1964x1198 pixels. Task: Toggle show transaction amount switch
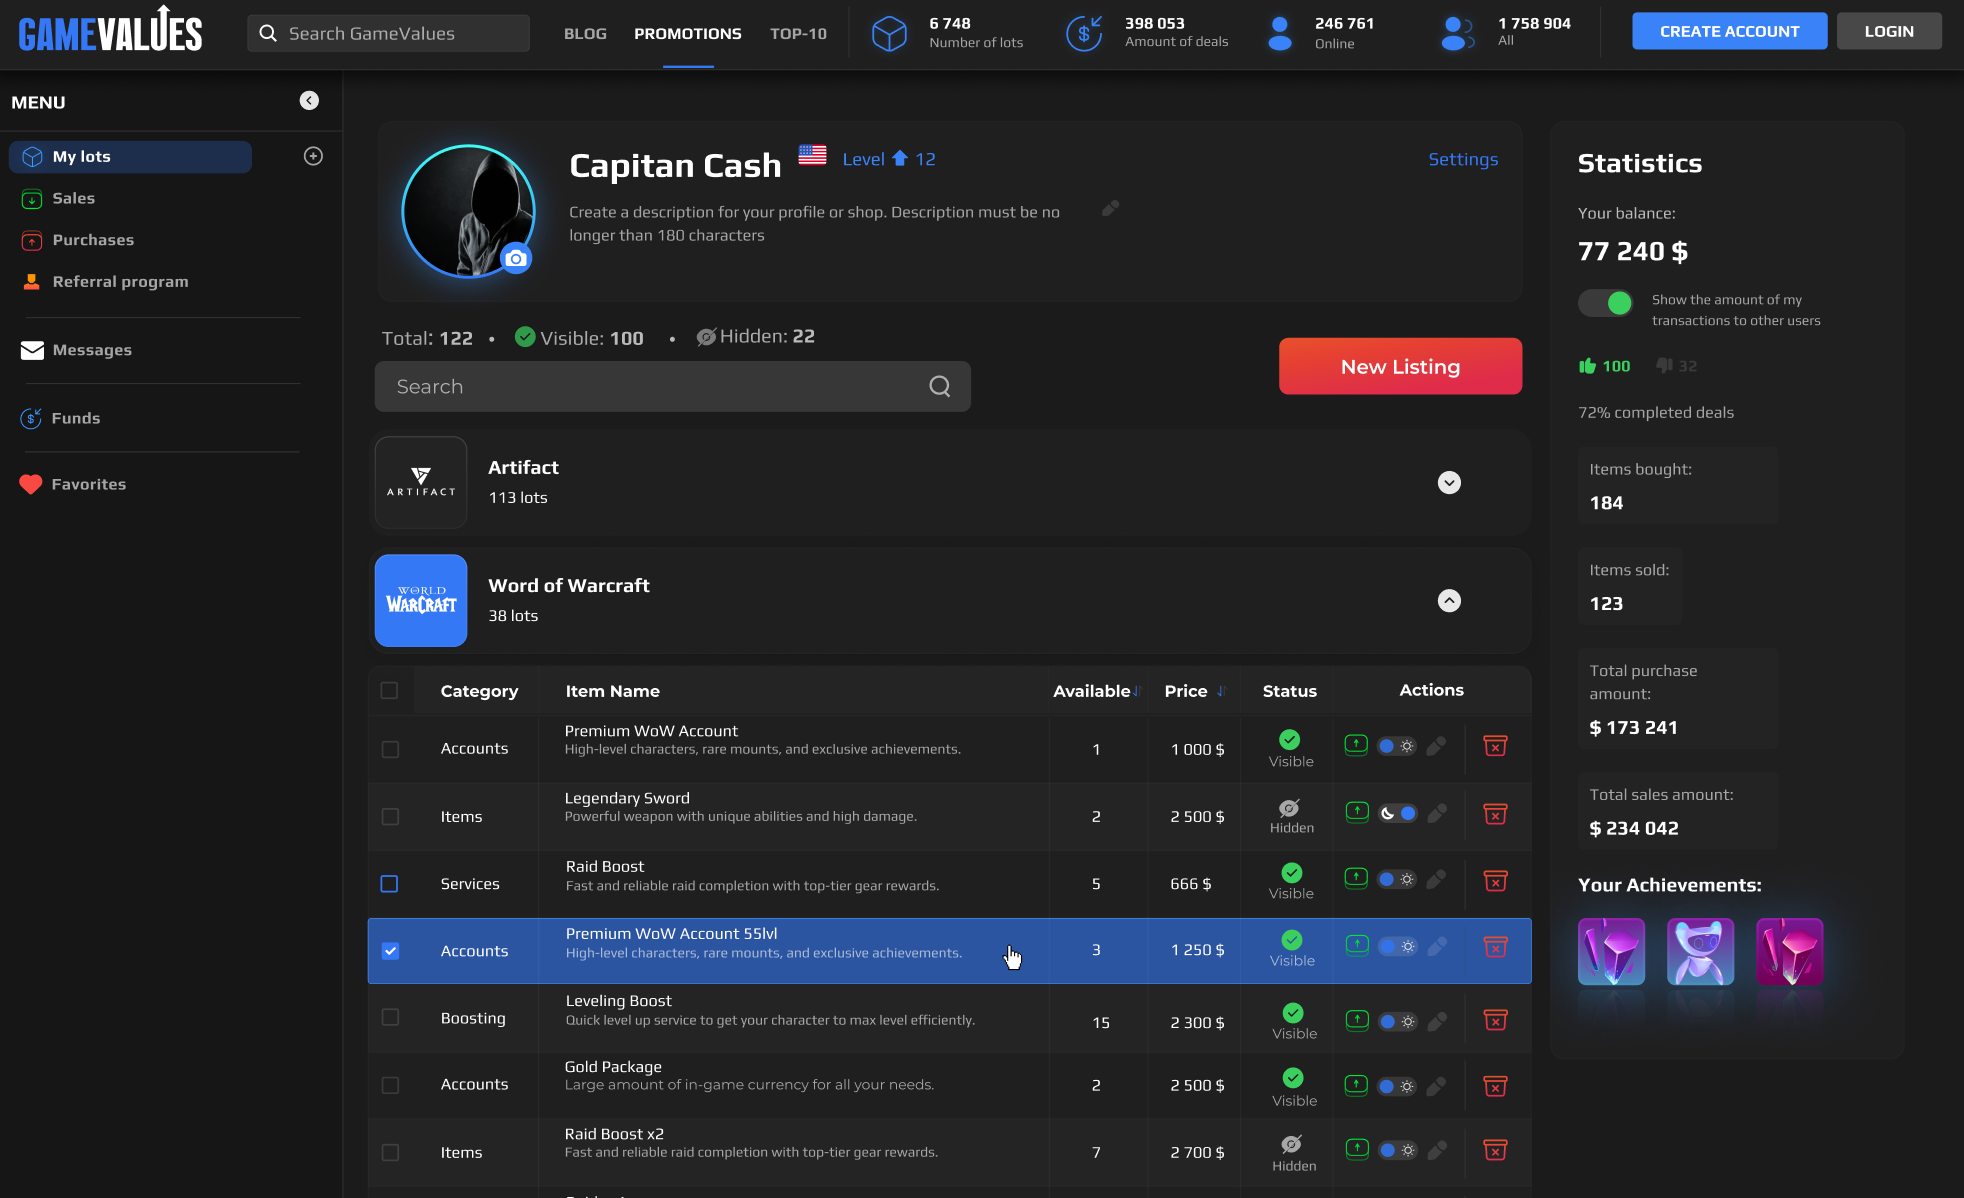1605,302
